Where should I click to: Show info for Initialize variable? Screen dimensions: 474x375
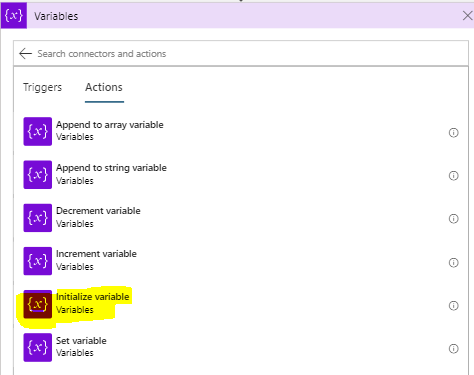(453, 306)
